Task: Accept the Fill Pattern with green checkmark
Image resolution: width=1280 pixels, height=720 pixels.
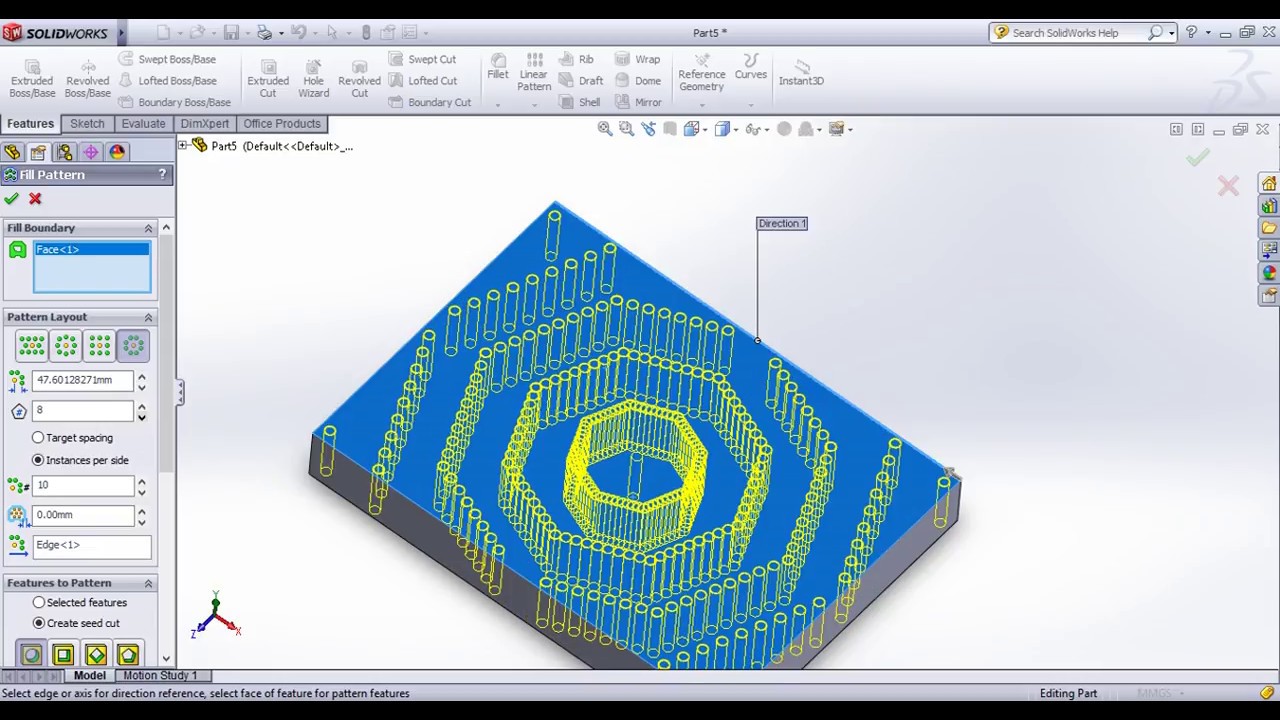Action: 12,199
